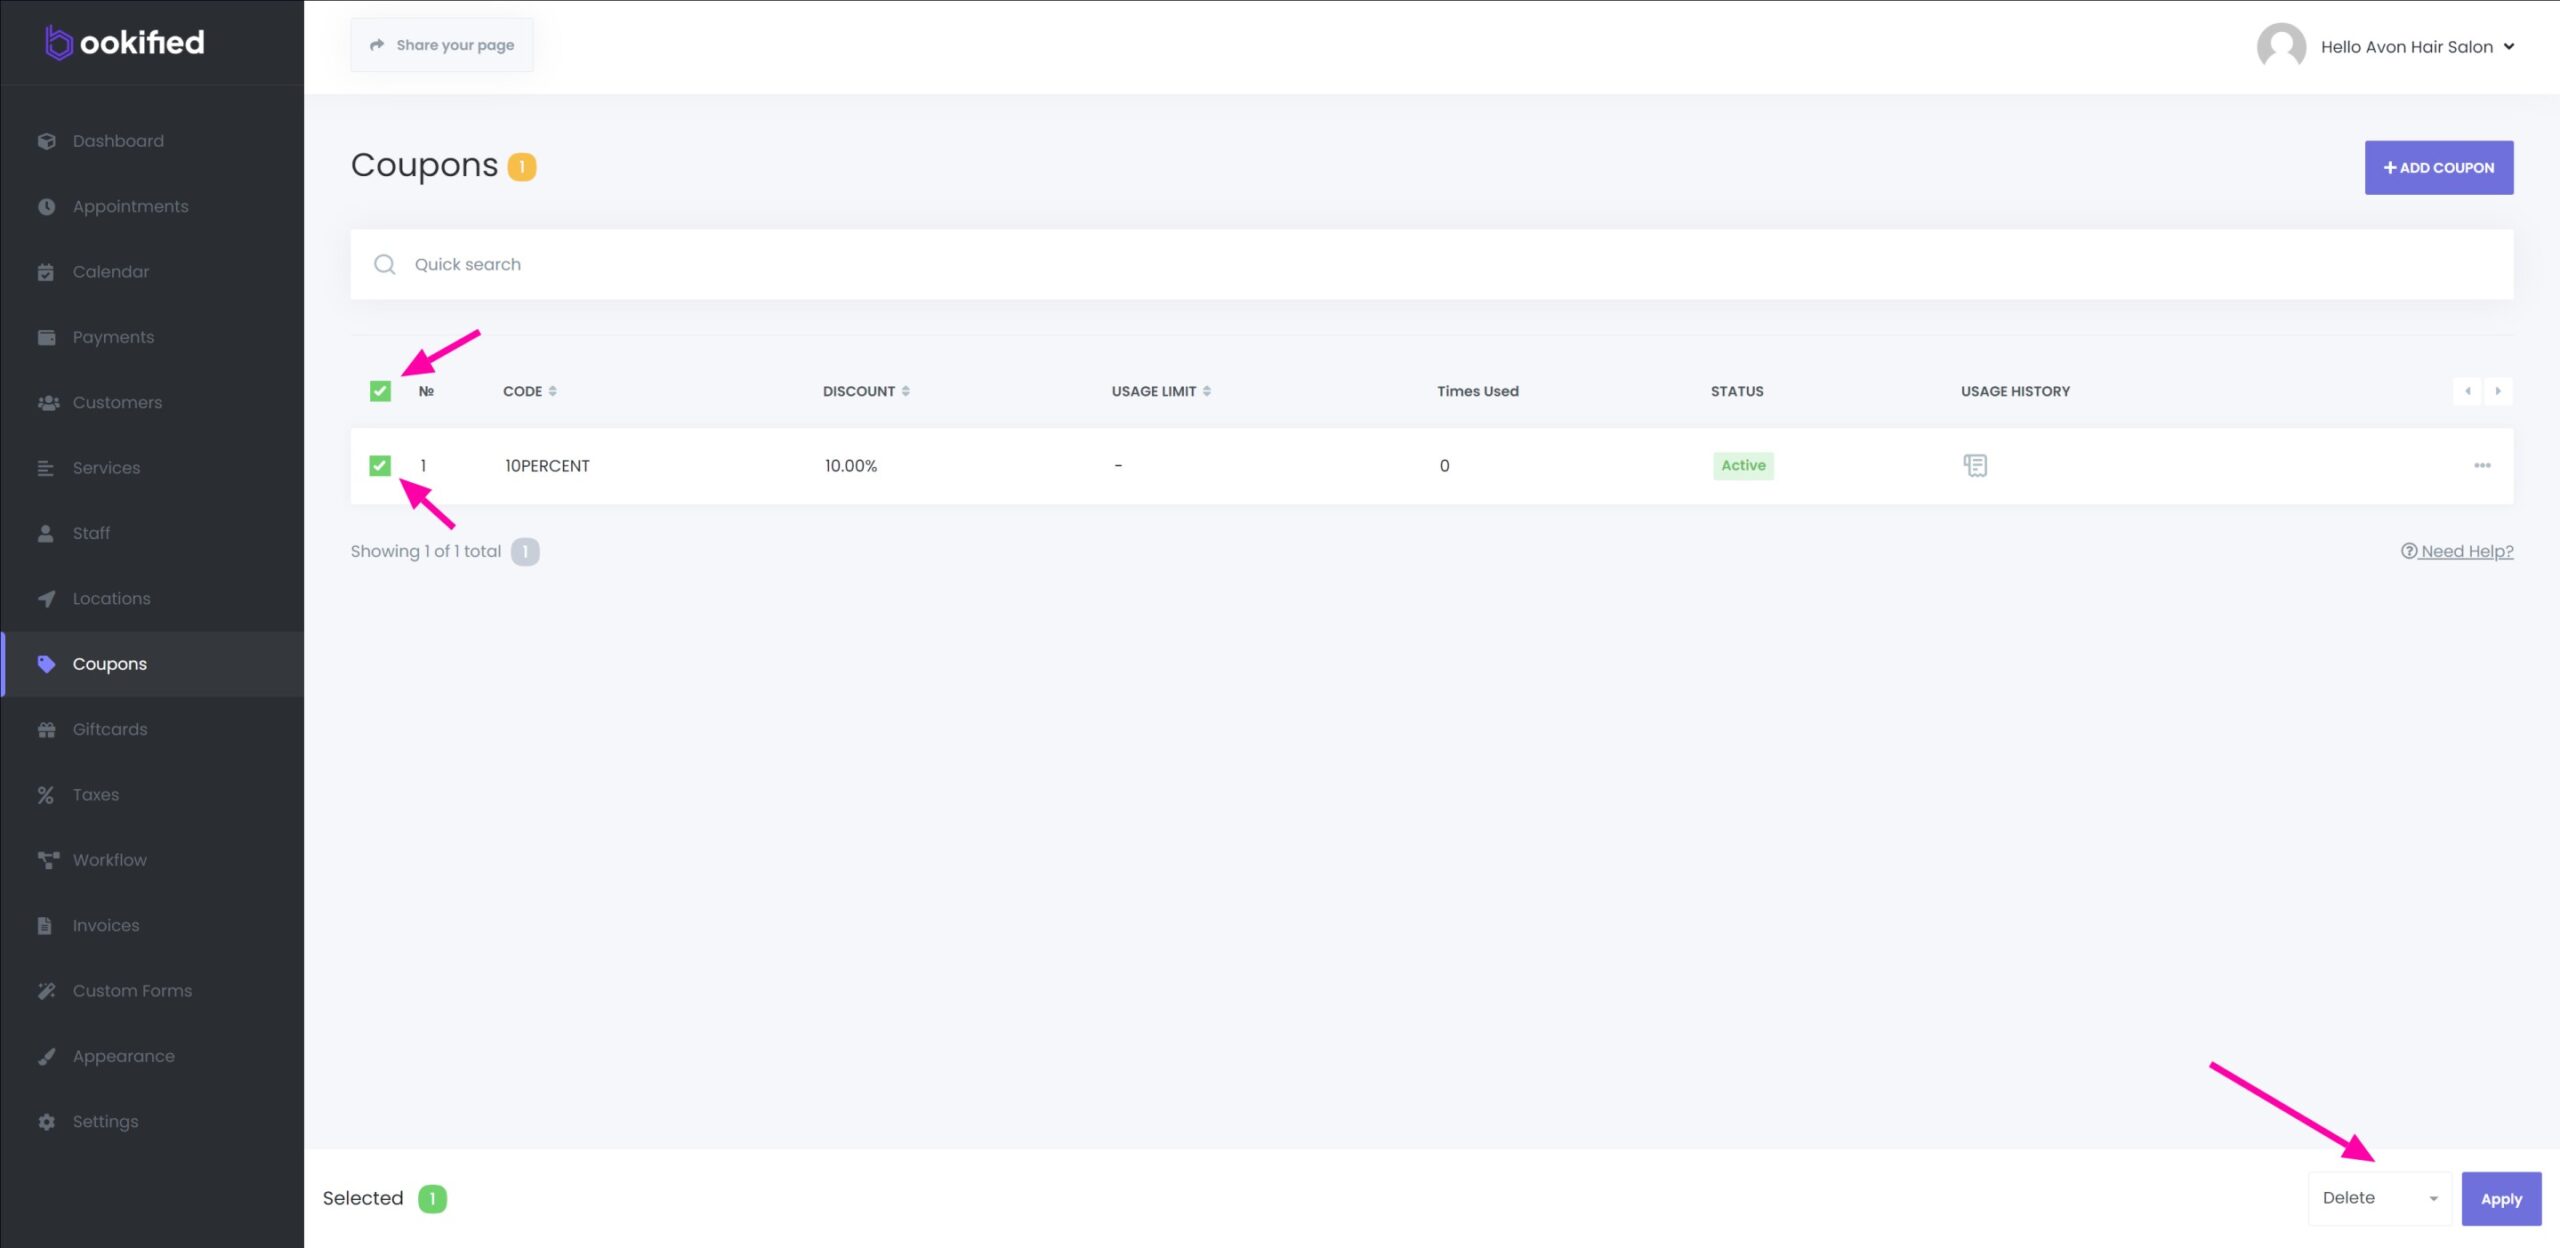Open Appointments in sidebar

coord(130,206)
